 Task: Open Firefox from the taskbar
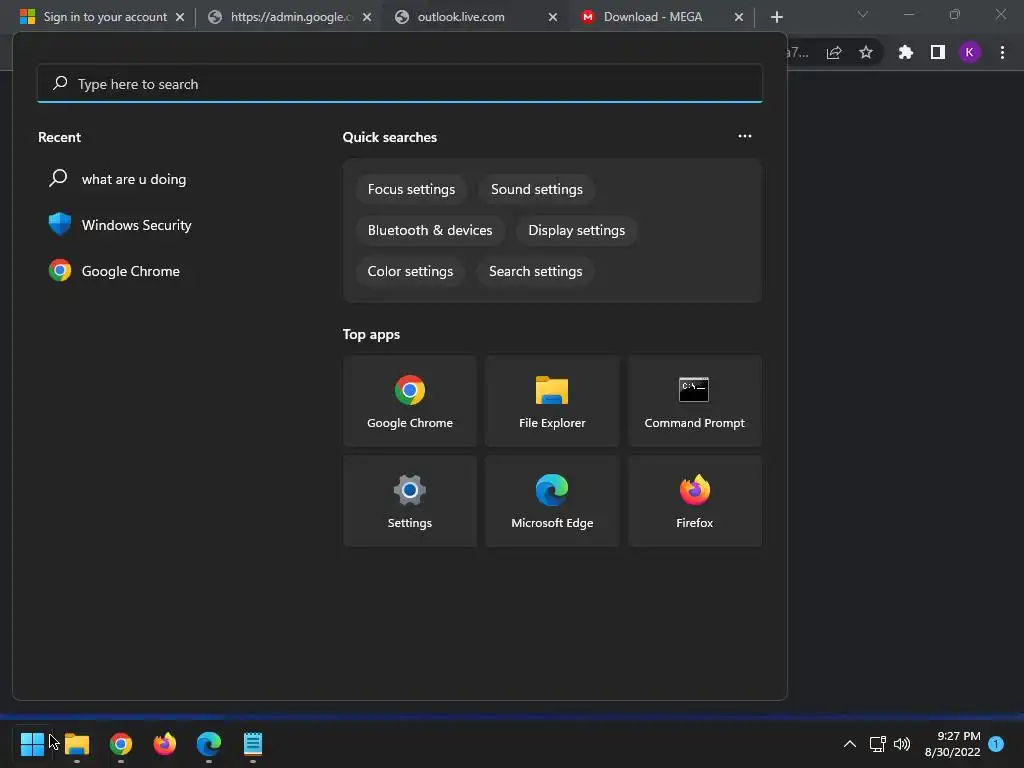(165, 743)
